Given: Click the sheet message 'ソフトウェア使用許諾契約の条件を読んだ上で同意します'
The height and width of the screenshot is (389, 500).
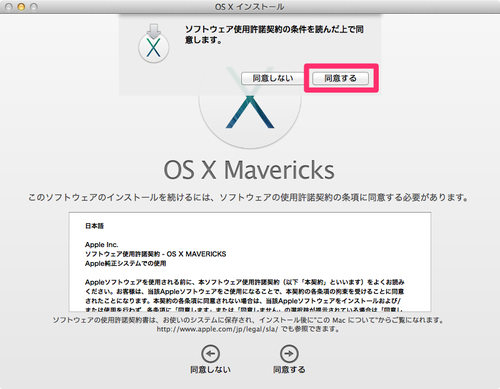Looking at the screenshot, I should point(274,34).
